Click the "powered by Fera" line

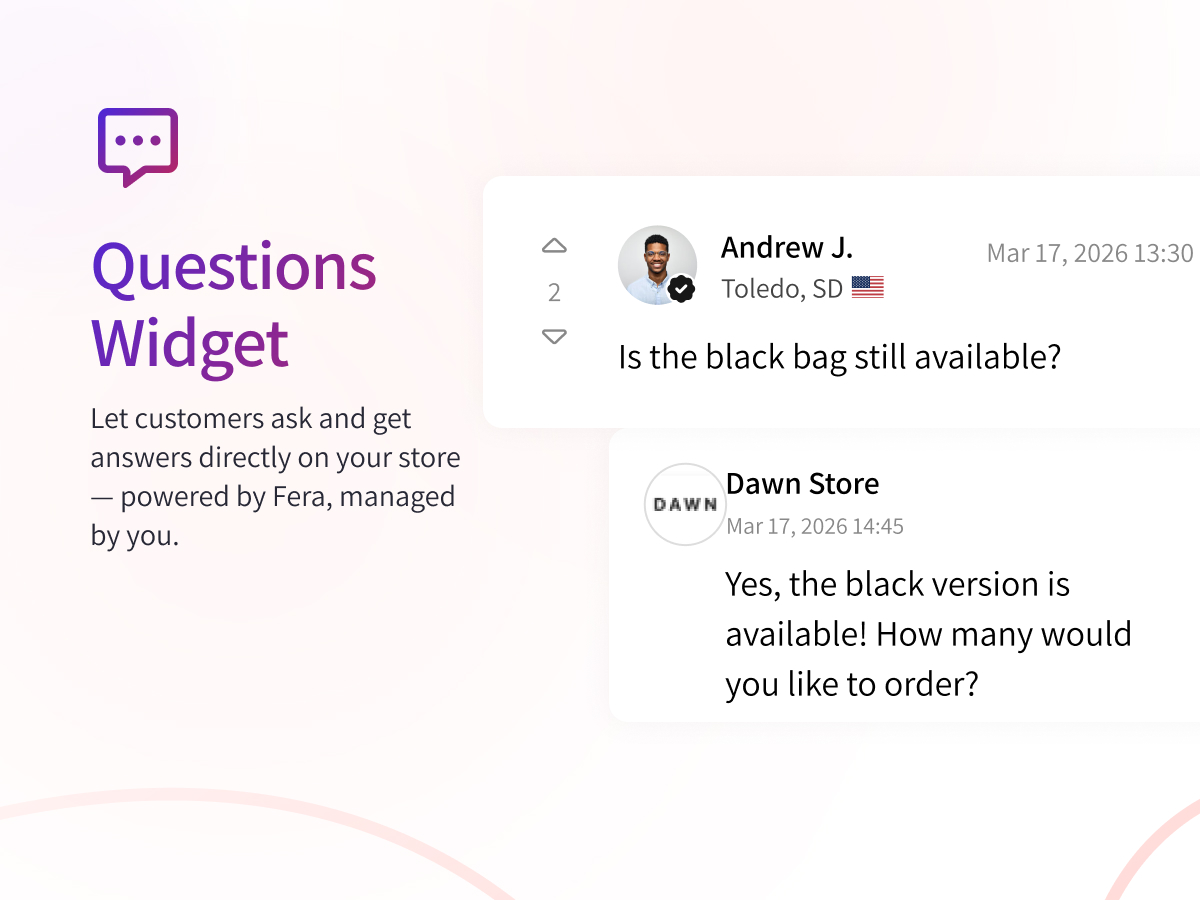tap(272, 497)
